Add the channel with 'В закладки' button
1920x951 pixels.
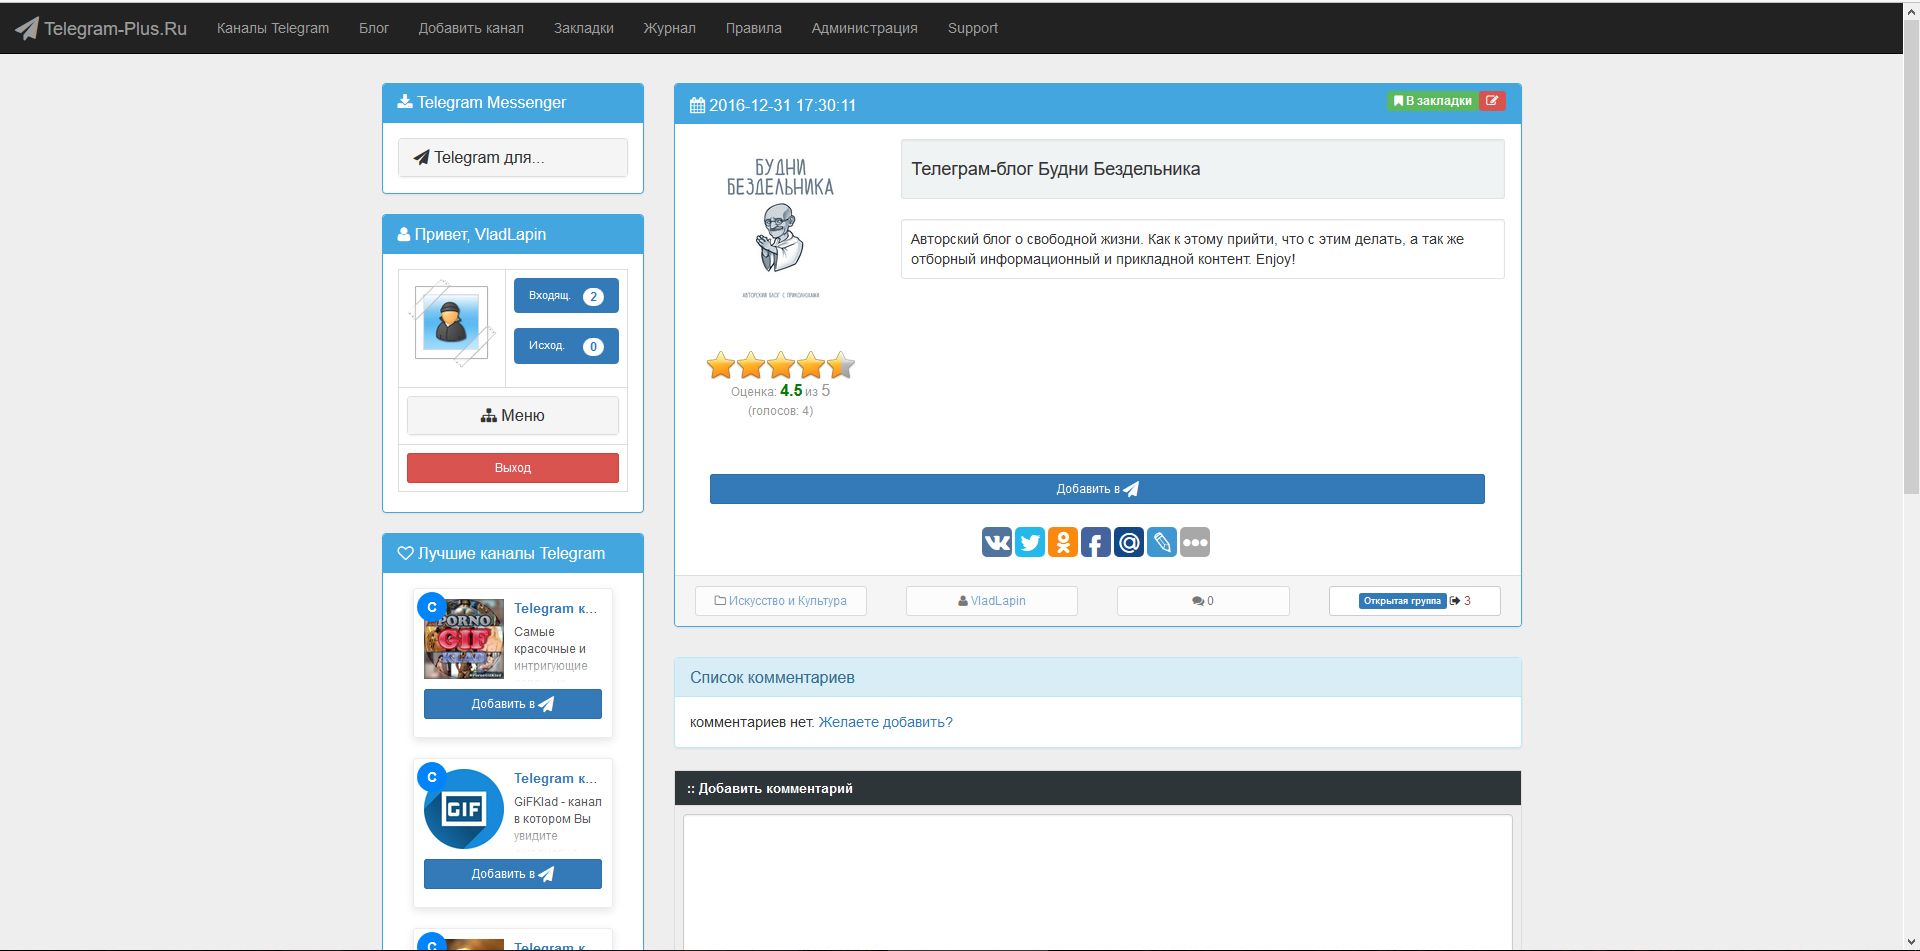coord(1433,100)
